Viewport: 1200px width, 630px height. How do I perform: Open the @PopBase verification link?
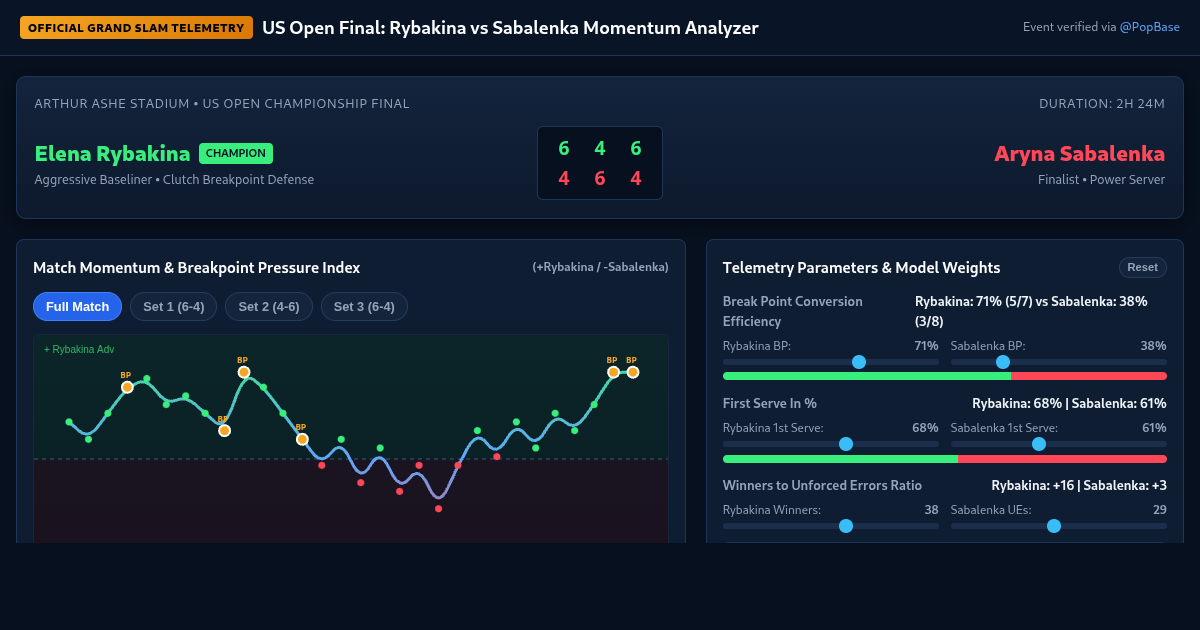[x=1150, y=27]
